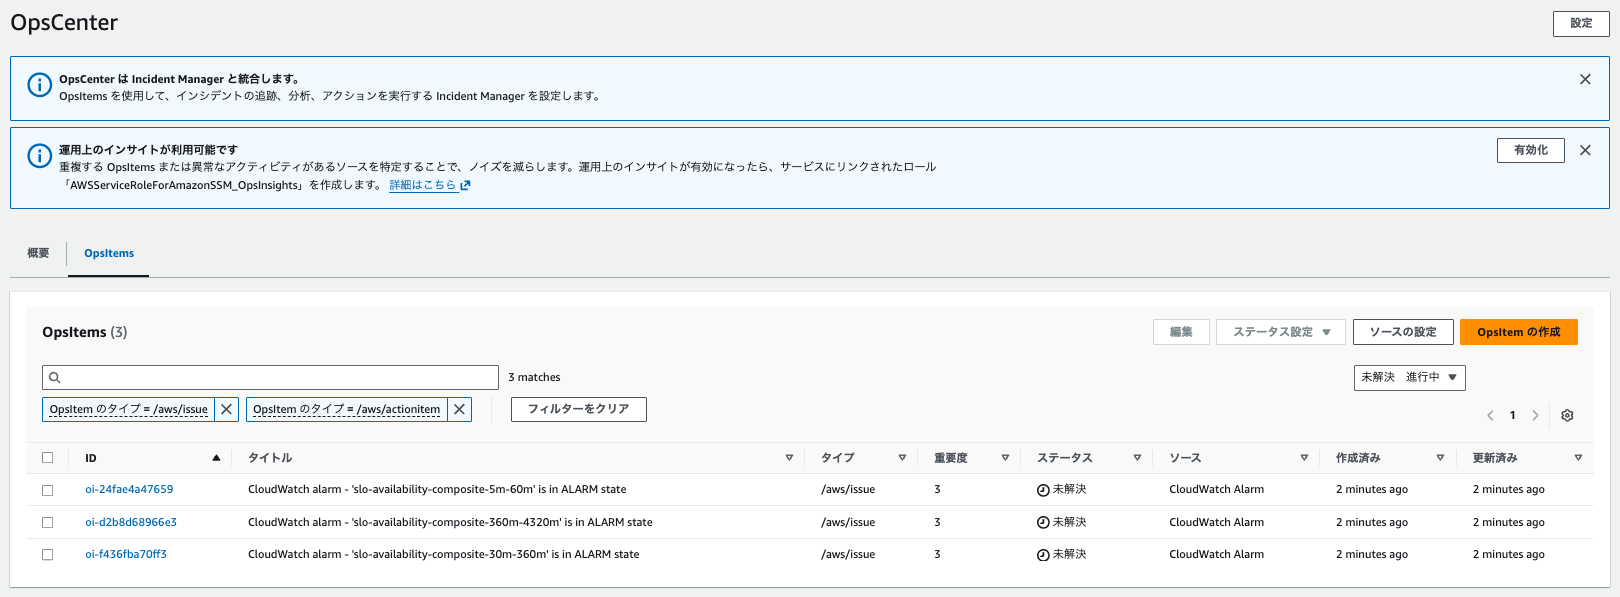Open the ステータス設定 dropdown
Image resolution: width=1620 pixels, height=597 pixels.
pos(1280,332)
